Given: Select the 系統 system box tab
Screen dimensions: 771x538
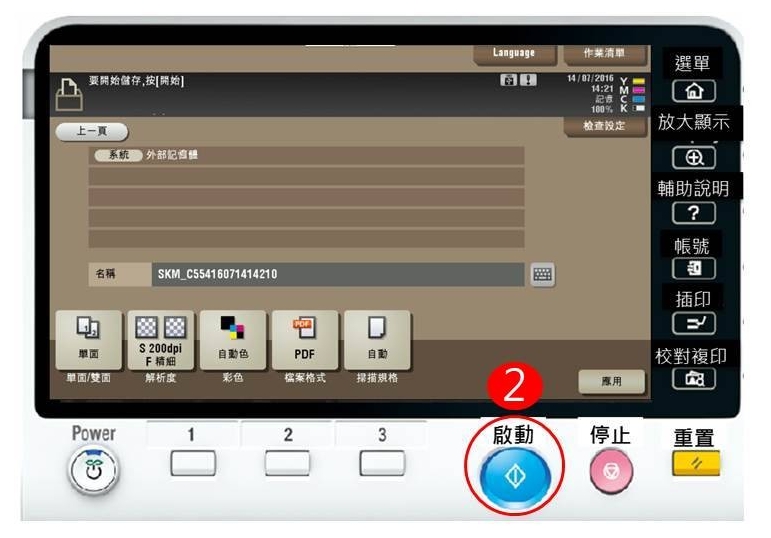Looking at the screenshot, I should (x=119, y=155).
